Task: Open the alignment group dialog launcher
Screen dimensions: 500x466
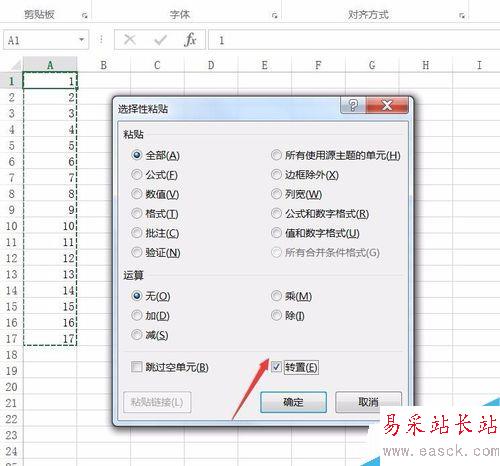Action: (462, 15)
